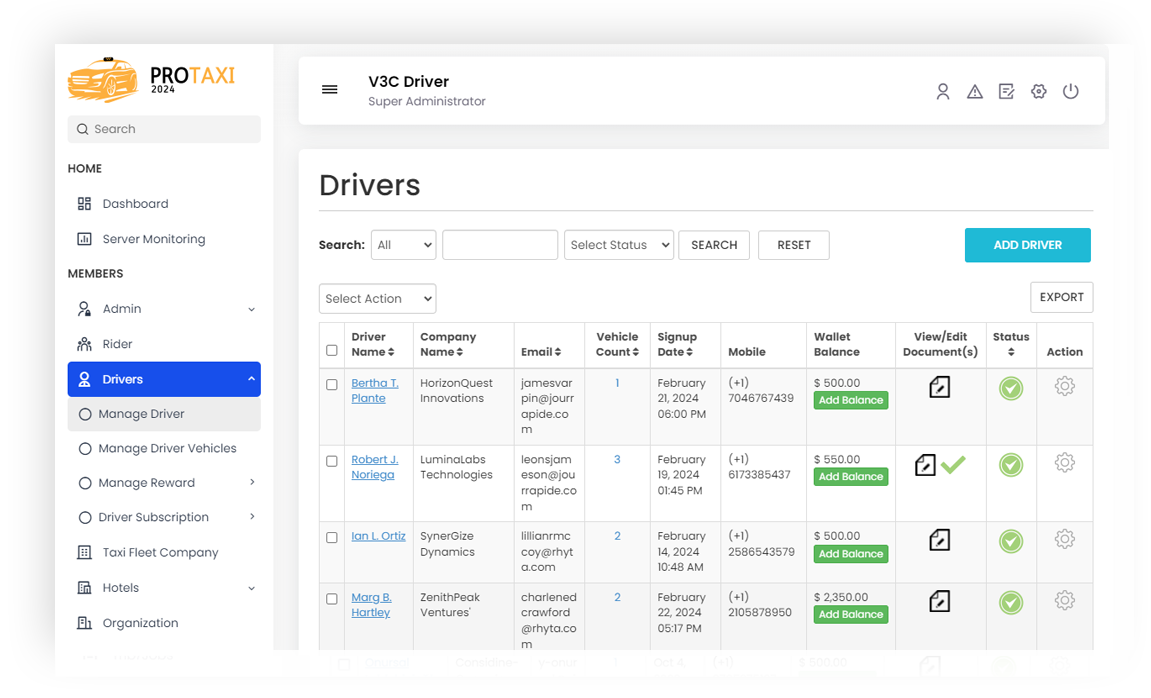The height and width of the screenshot is (698, 1151).
Task: Open driver link Ian L. Ortiz
Action: (x=378, y=537)
